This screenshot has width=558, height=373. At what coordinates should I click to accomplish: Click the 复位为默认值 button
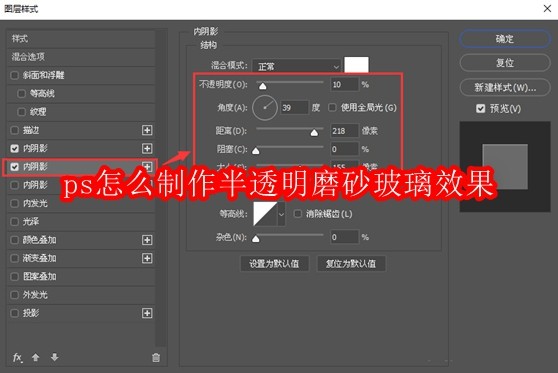pos(351,264)
